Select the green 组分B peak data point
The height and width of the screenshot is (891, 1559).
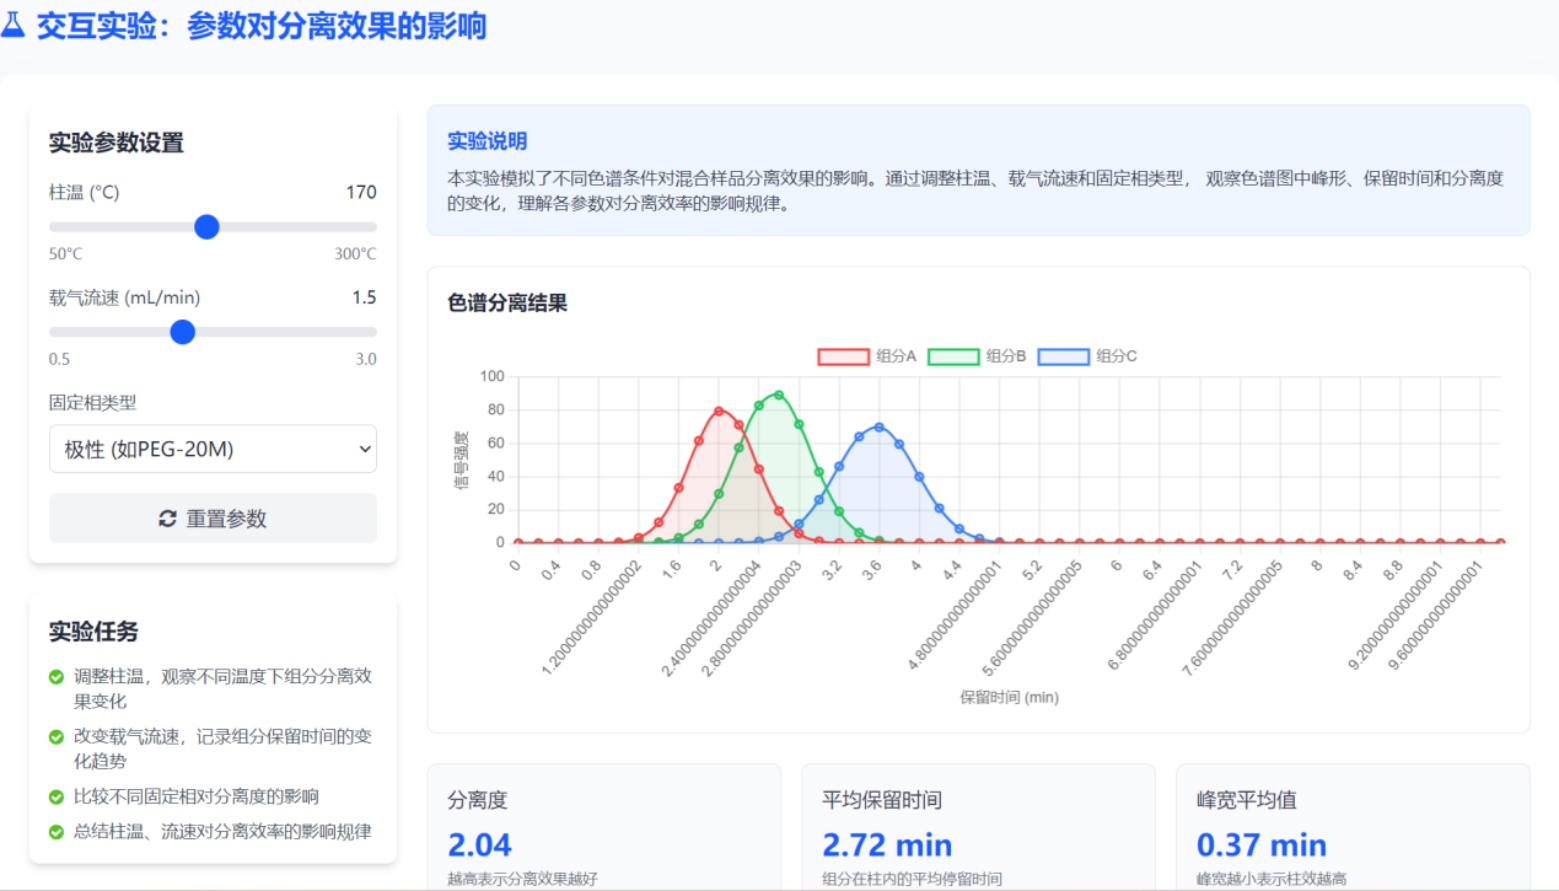coord(779,395)
